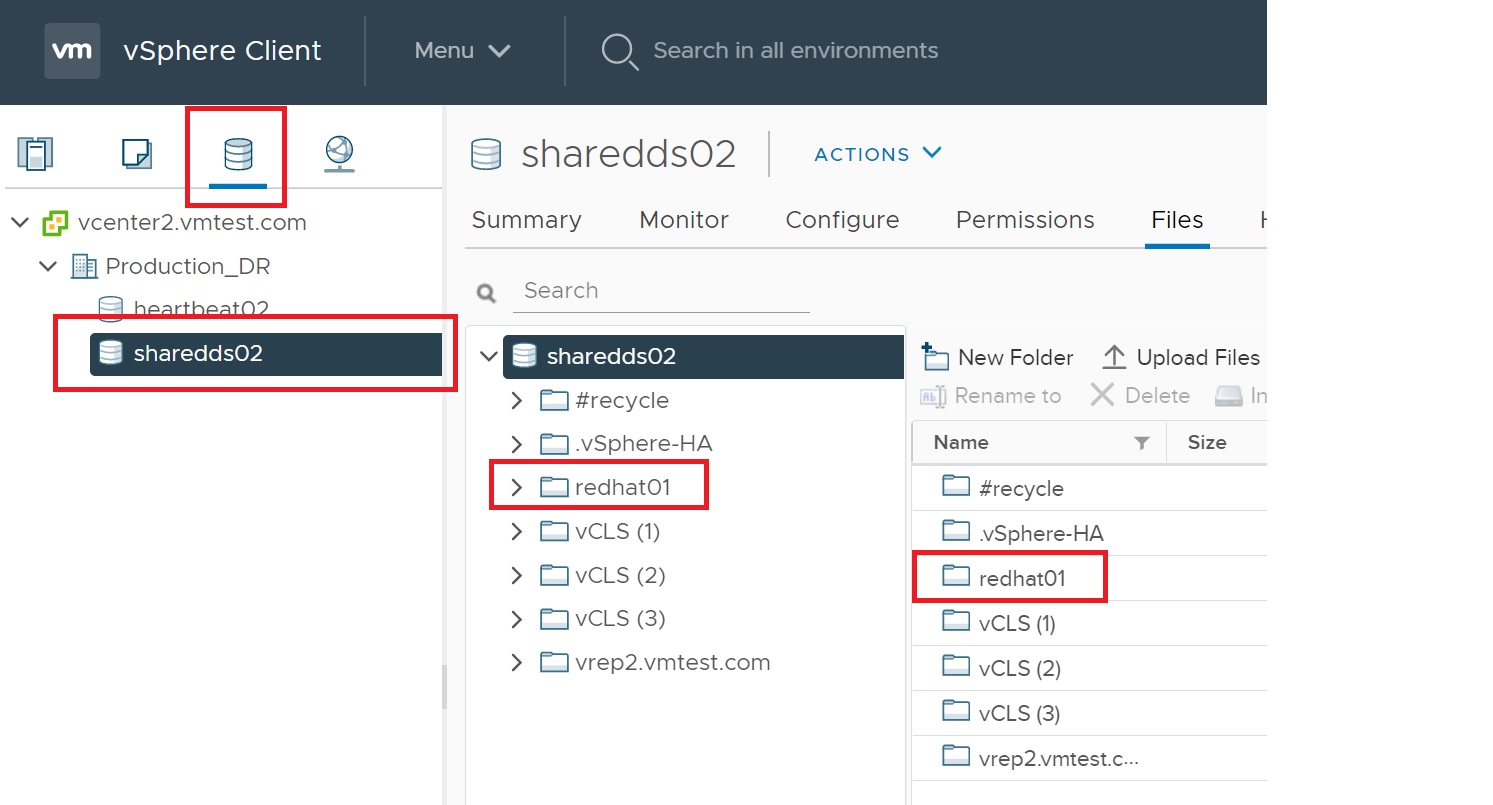Open the Hosts and Clusters view icon
This screenshot has width=1493, height=805.
pos(36,153)
